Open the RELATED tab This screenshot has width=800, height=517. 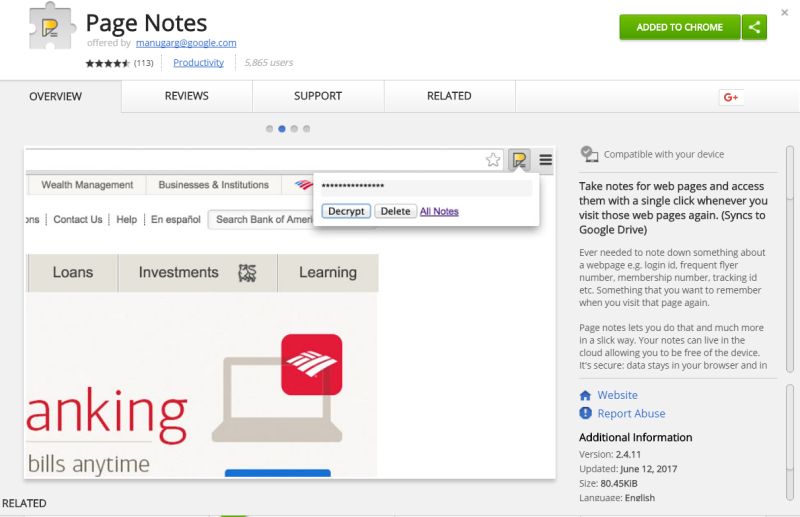click(x=449, y=96)
